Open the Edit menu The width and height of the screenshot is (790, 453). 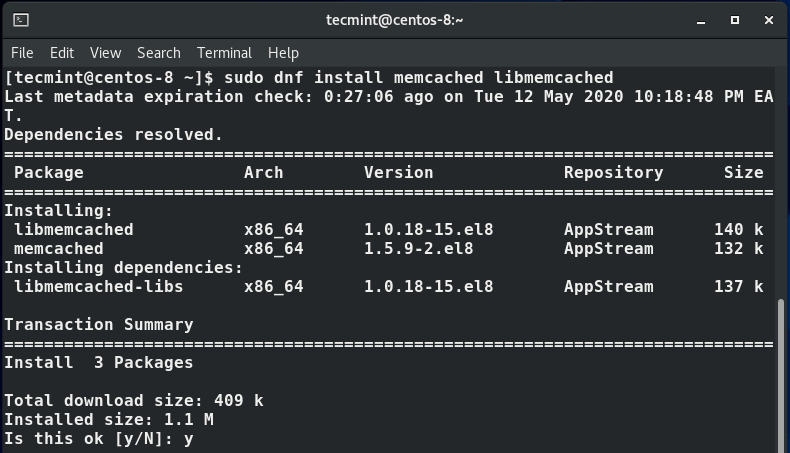coord(62,53)
